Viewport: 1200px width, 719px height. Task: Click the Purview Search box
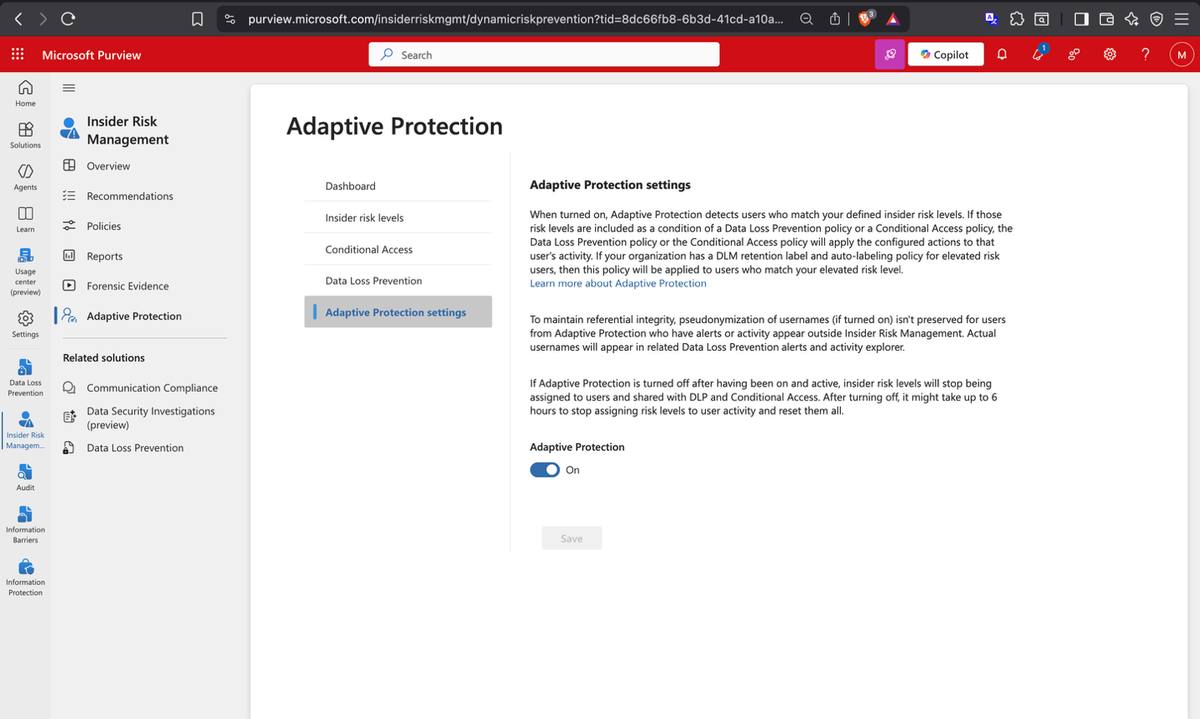544,54
